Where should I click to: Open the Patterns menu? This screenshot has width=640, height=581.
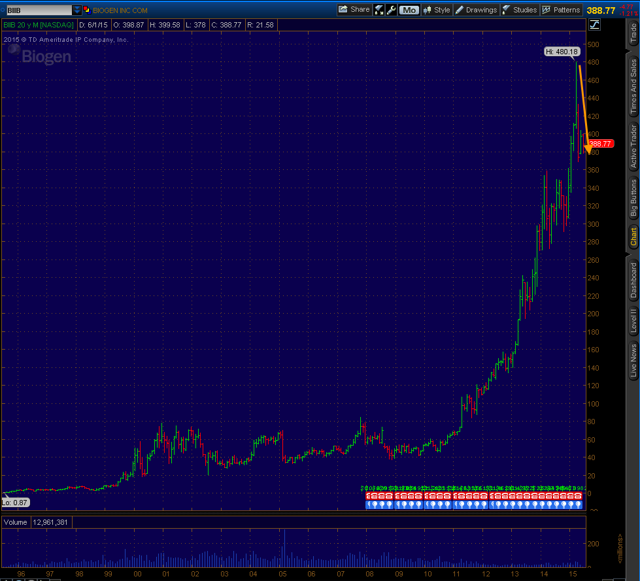click(561, 10)
